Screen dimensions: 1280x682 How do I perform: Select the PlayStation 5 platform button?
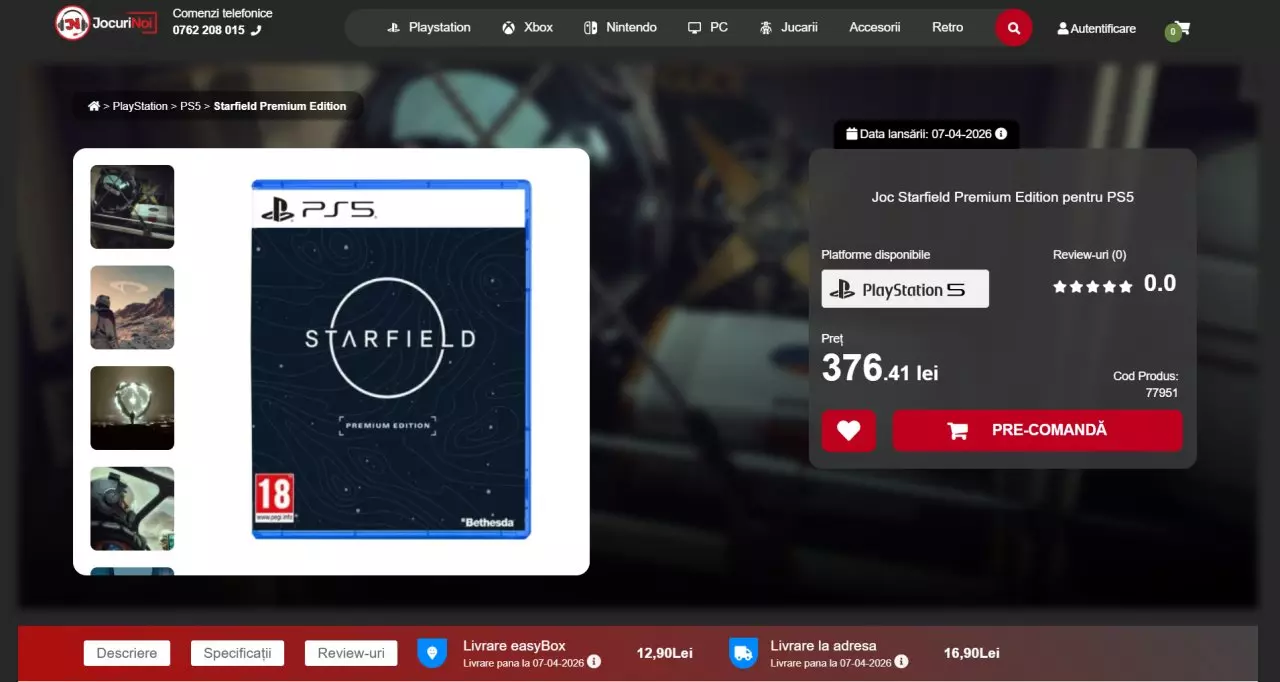[x=905, y=289]
